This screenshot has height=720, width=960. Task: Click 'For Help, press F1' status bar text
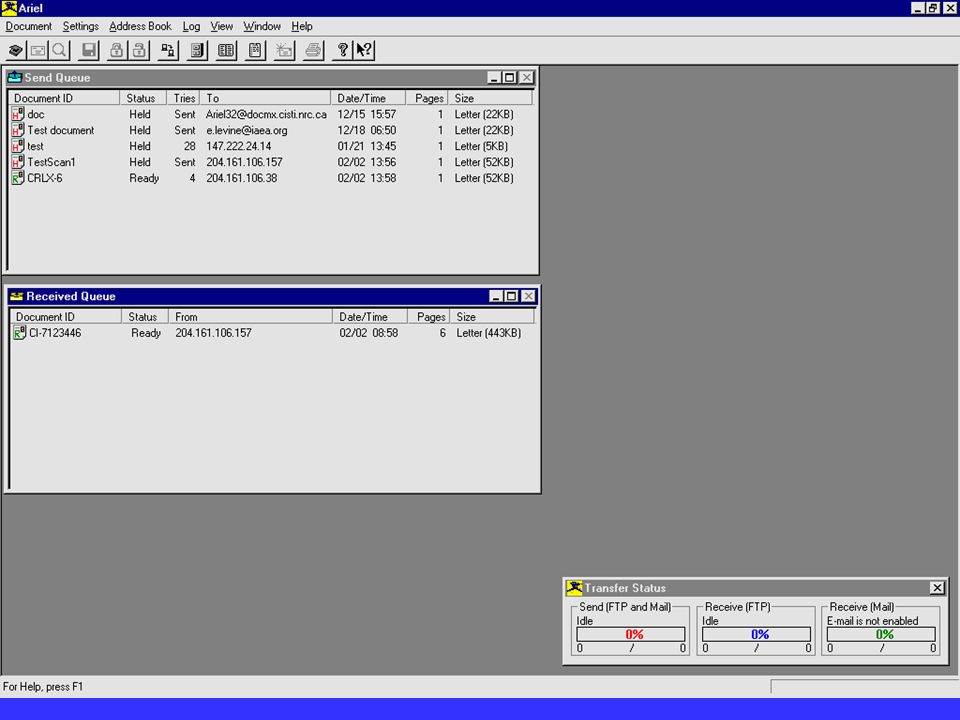click(43, 686)
